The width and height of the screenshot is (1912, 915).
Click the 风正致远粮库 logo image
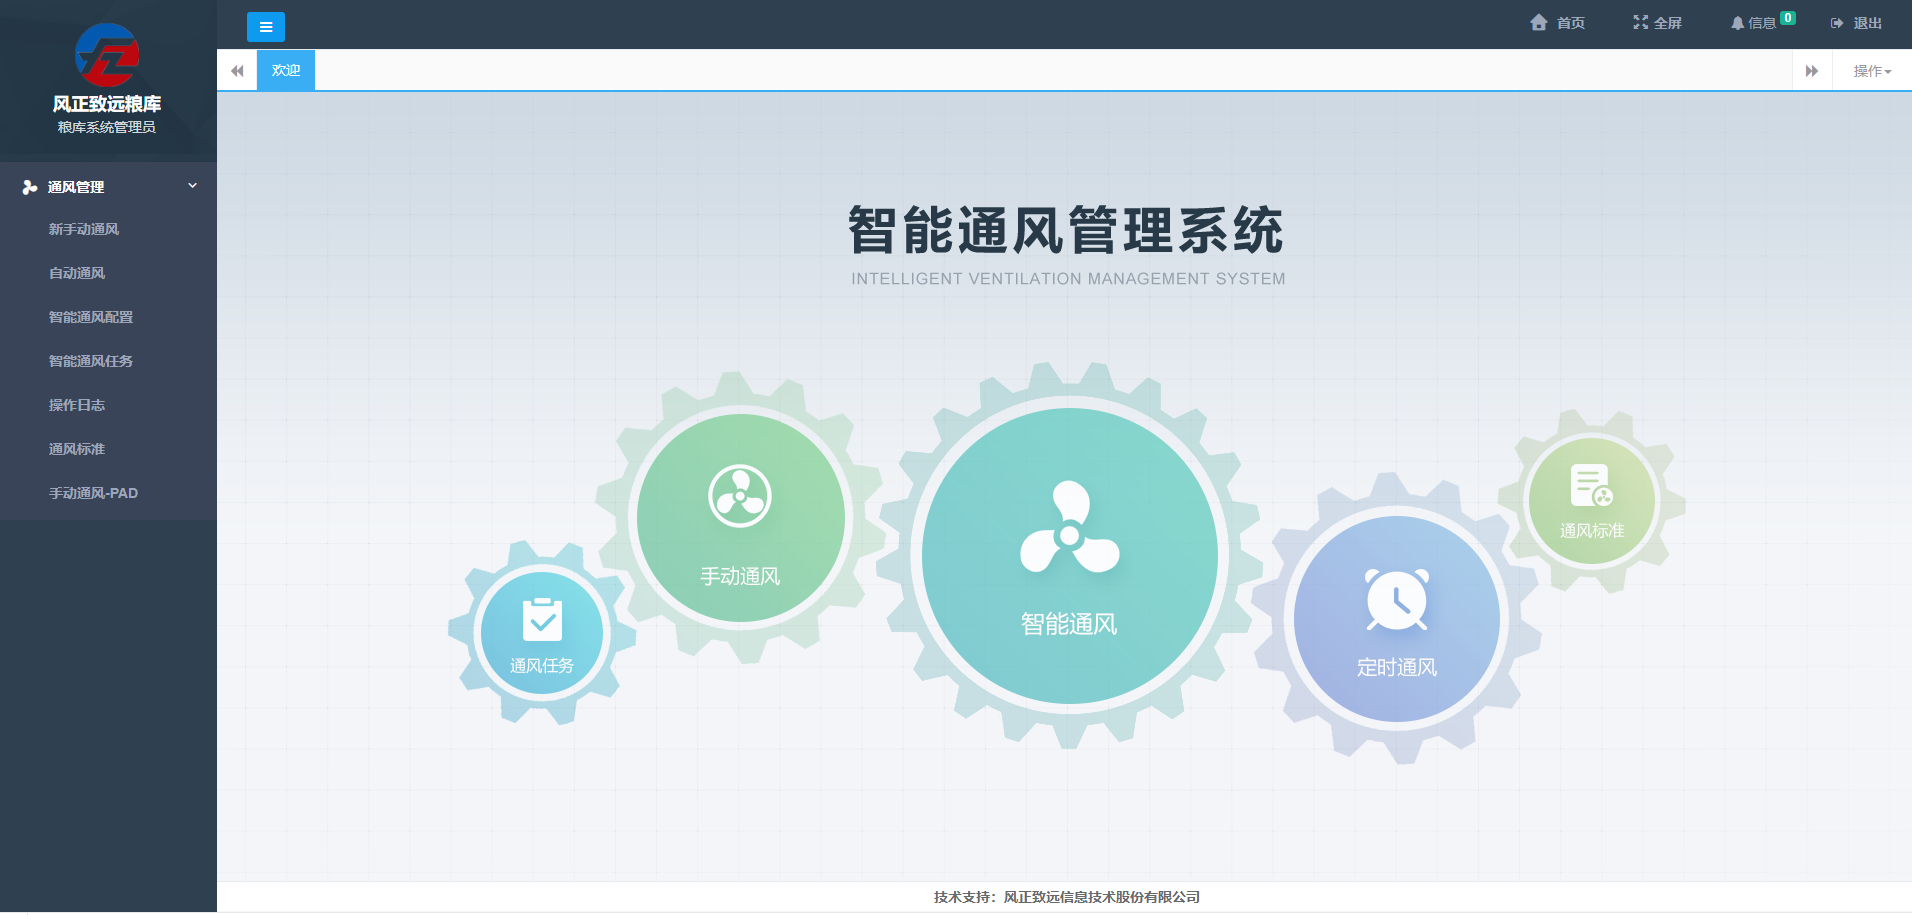107,55
